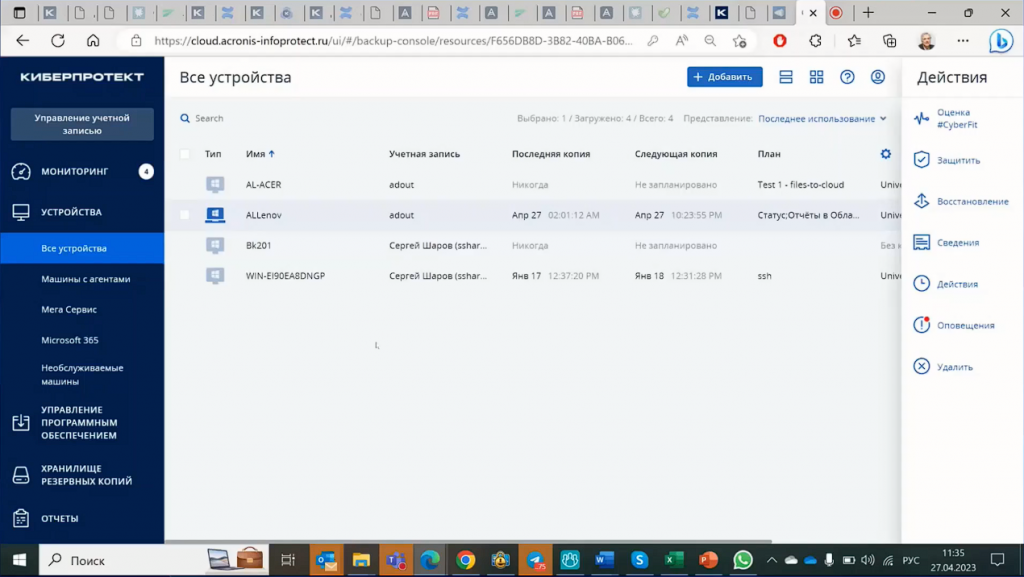Select the WIN-EI90EA8DNGP device name
The width and height of the screenshot is (1024, 577).
285,275
